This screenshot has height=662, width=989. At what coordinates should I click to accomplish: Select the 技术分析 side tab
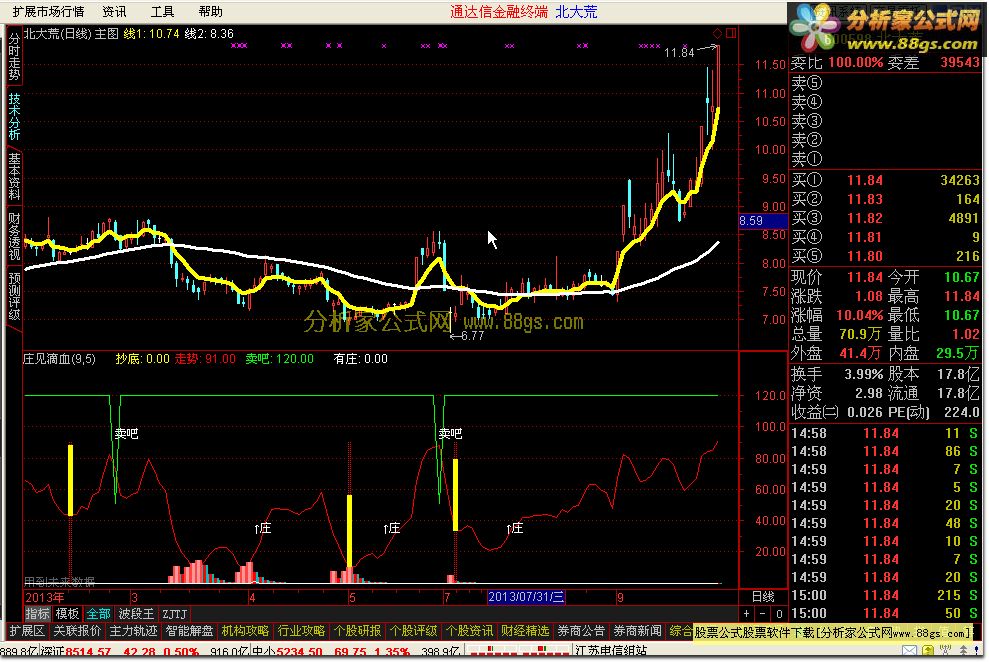pyautogui.click(x=14, y=116)
